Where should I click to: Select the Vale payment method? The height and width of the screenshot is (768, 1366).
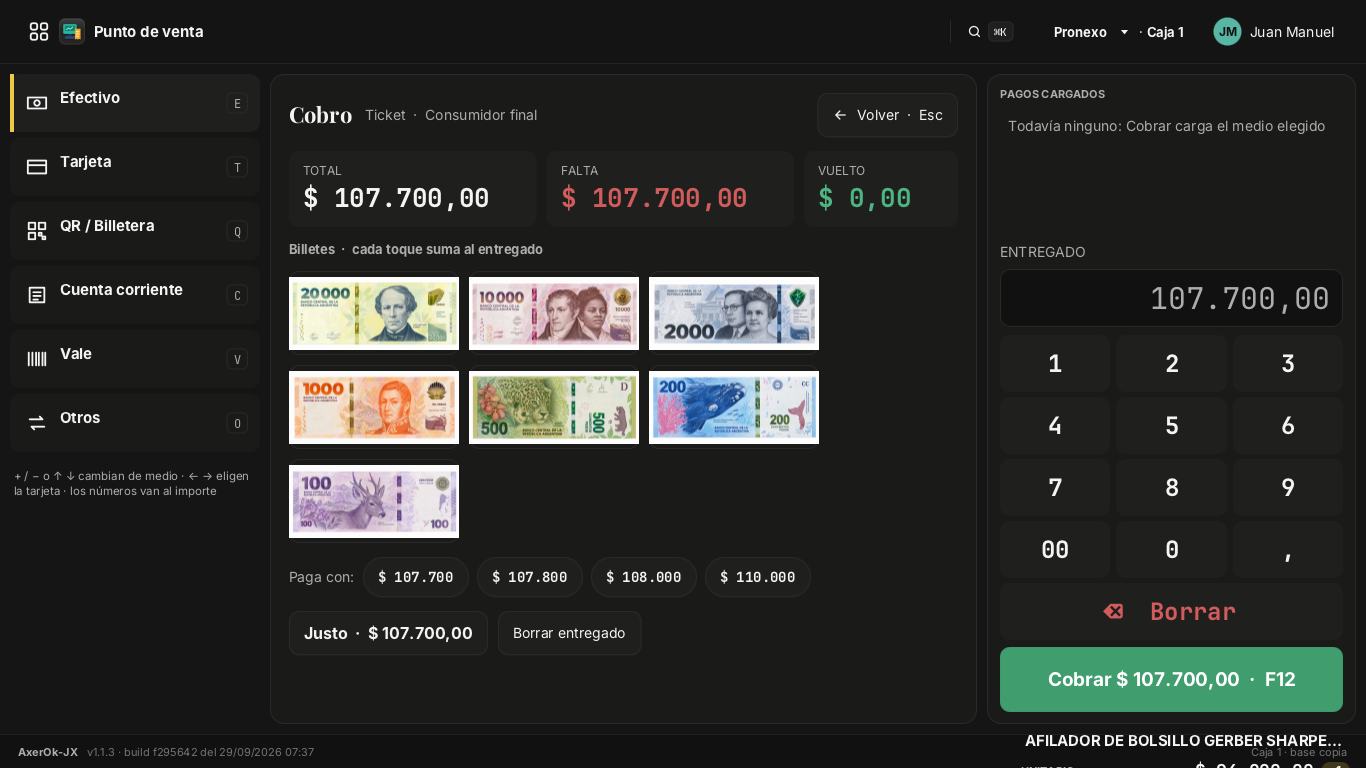click(x=135, y=359)
